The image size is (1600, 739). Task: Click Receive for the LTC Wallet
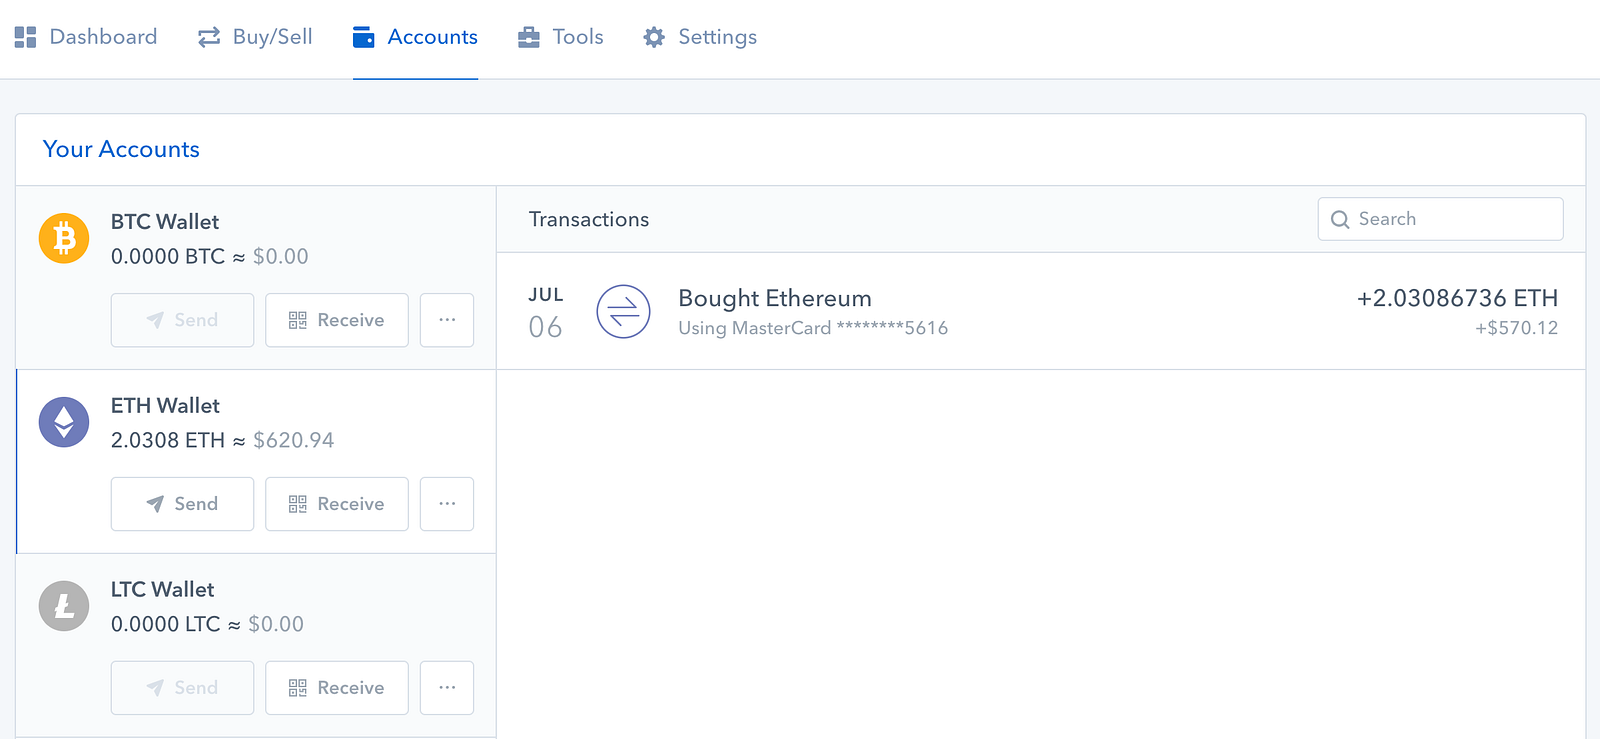(337, 688)
